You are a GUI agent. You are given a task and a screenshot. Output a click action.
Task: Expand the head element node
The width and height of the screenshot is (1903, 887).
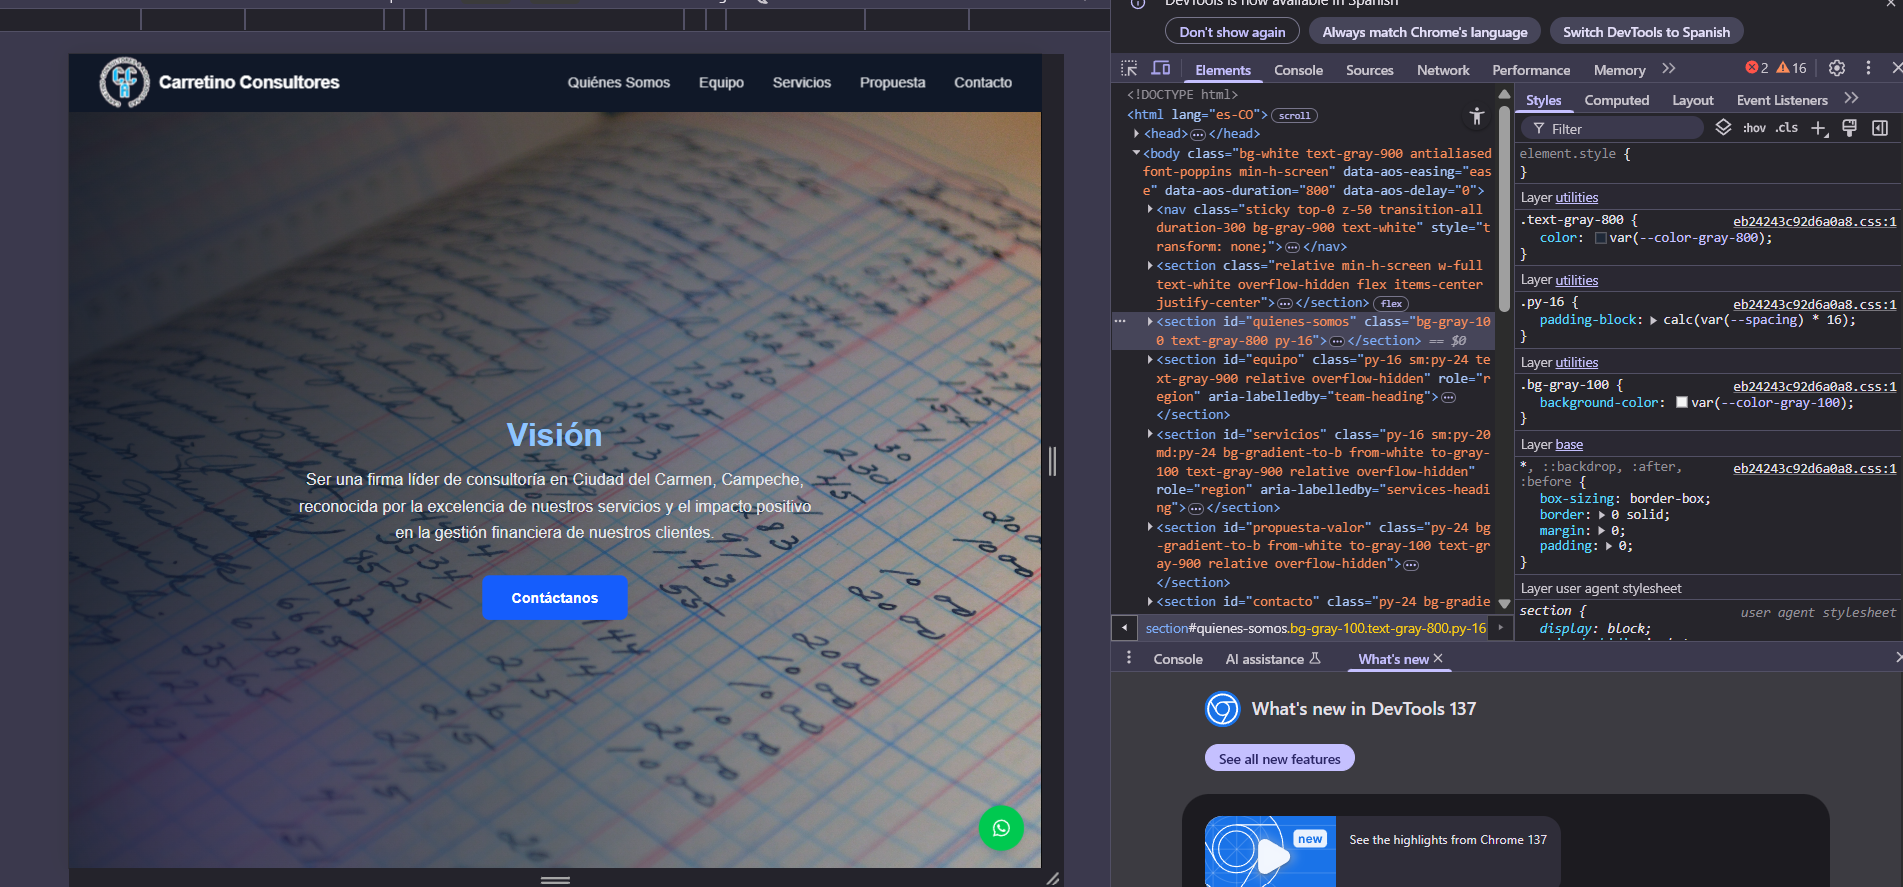tap(1137, 134)
